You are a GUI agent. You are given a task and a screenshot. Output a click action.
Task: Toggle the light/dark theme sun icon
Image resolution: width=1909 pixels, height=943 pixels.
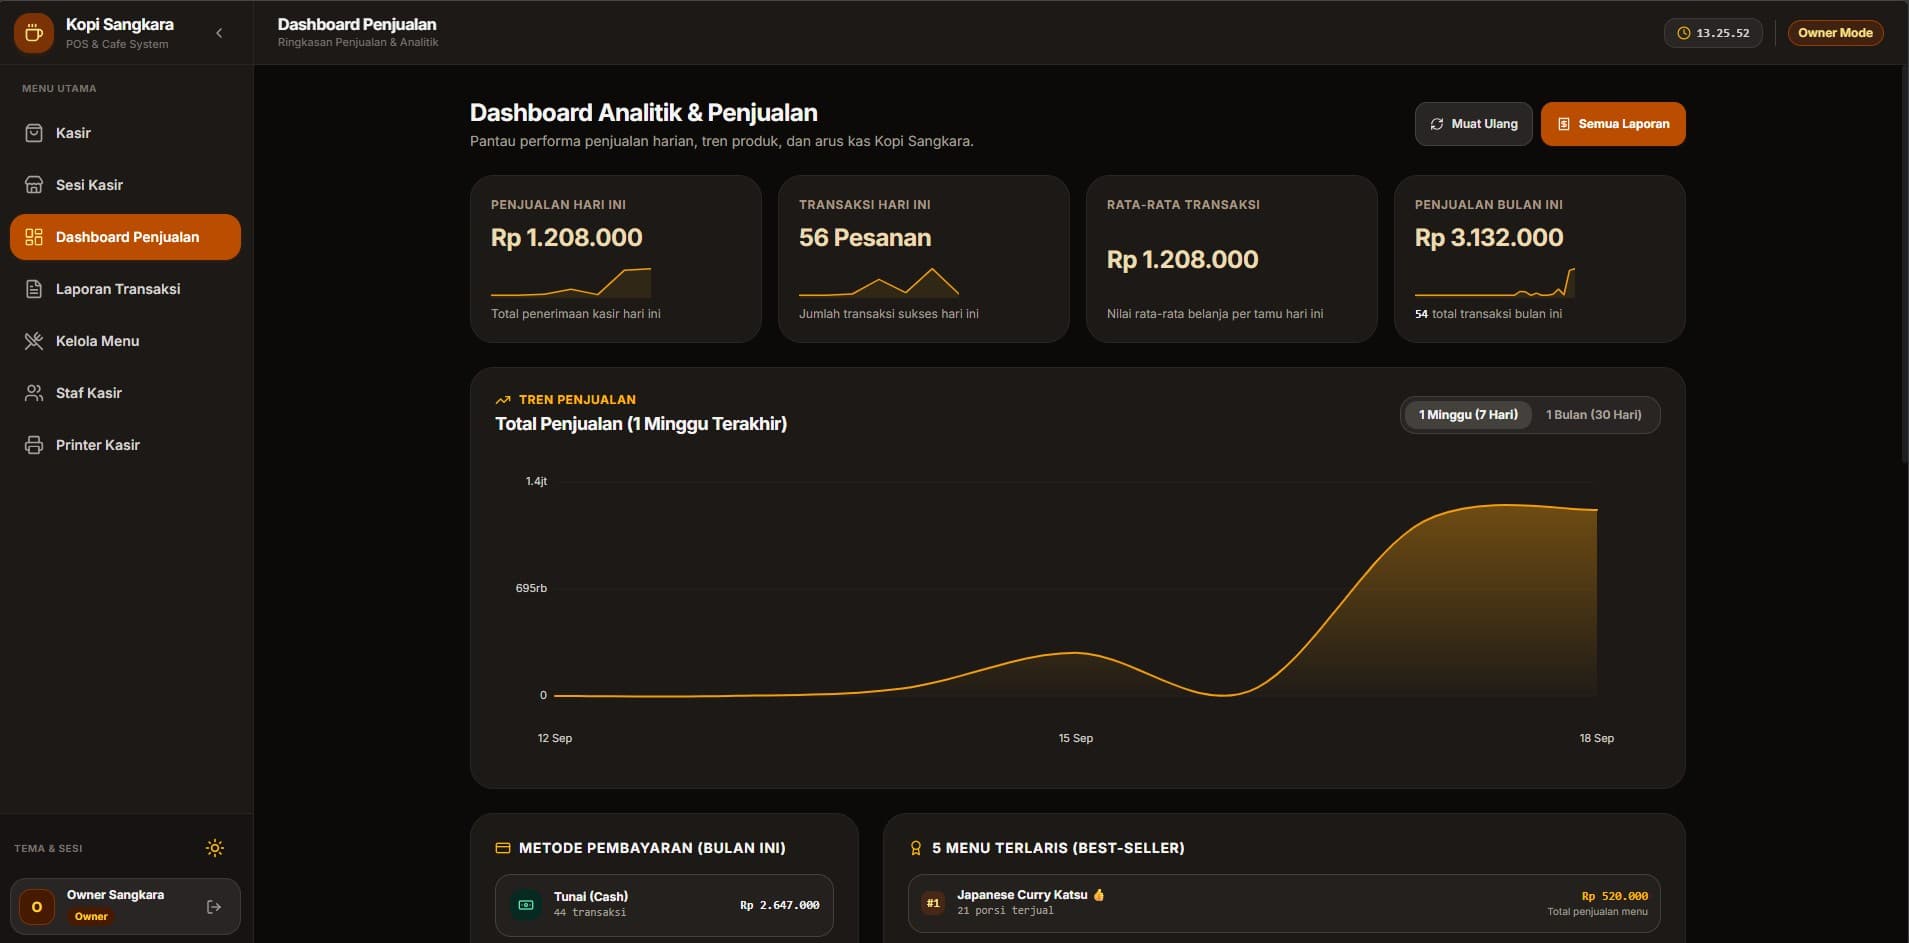click(215, 848)
